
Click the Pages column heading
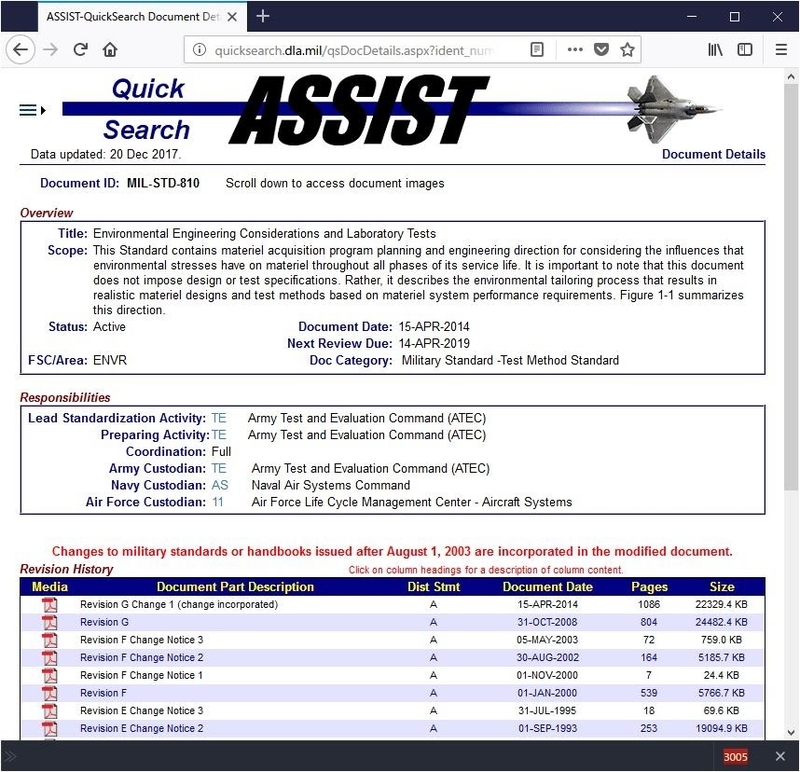click(x=649, y=587)
